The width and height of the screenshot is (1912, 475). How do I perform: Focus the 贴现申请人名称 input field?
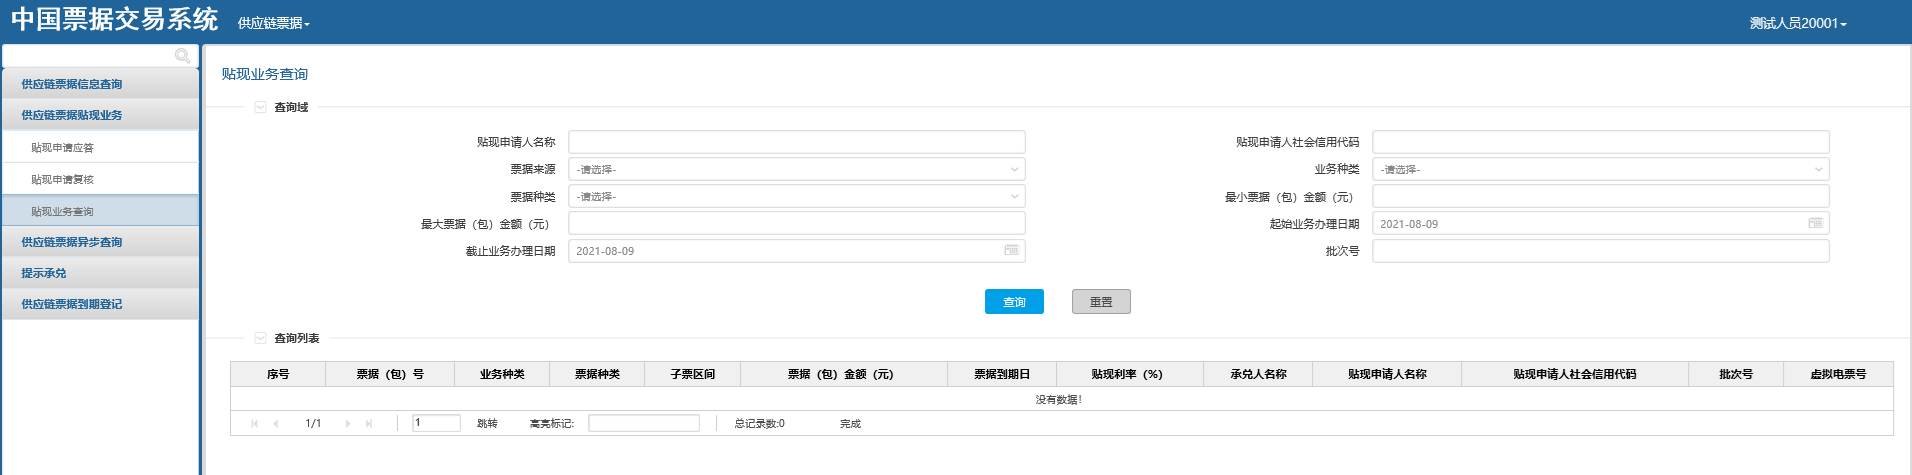coord(796,142)
